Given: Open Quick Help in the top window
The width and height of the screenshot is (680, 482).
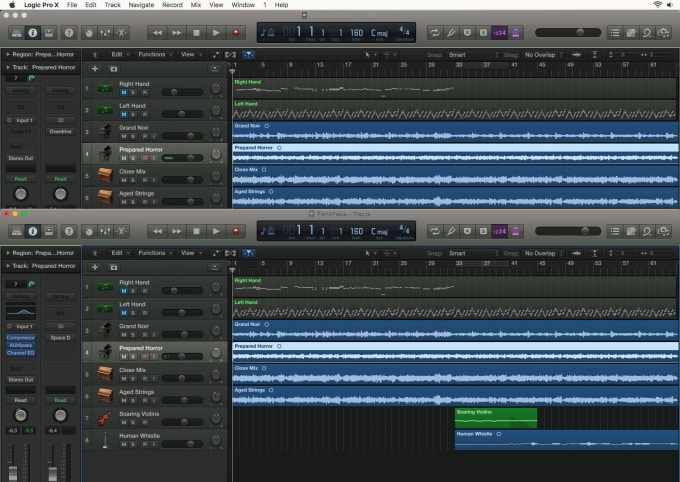Looking at the screenshot, I should click(x=69, y=33).
